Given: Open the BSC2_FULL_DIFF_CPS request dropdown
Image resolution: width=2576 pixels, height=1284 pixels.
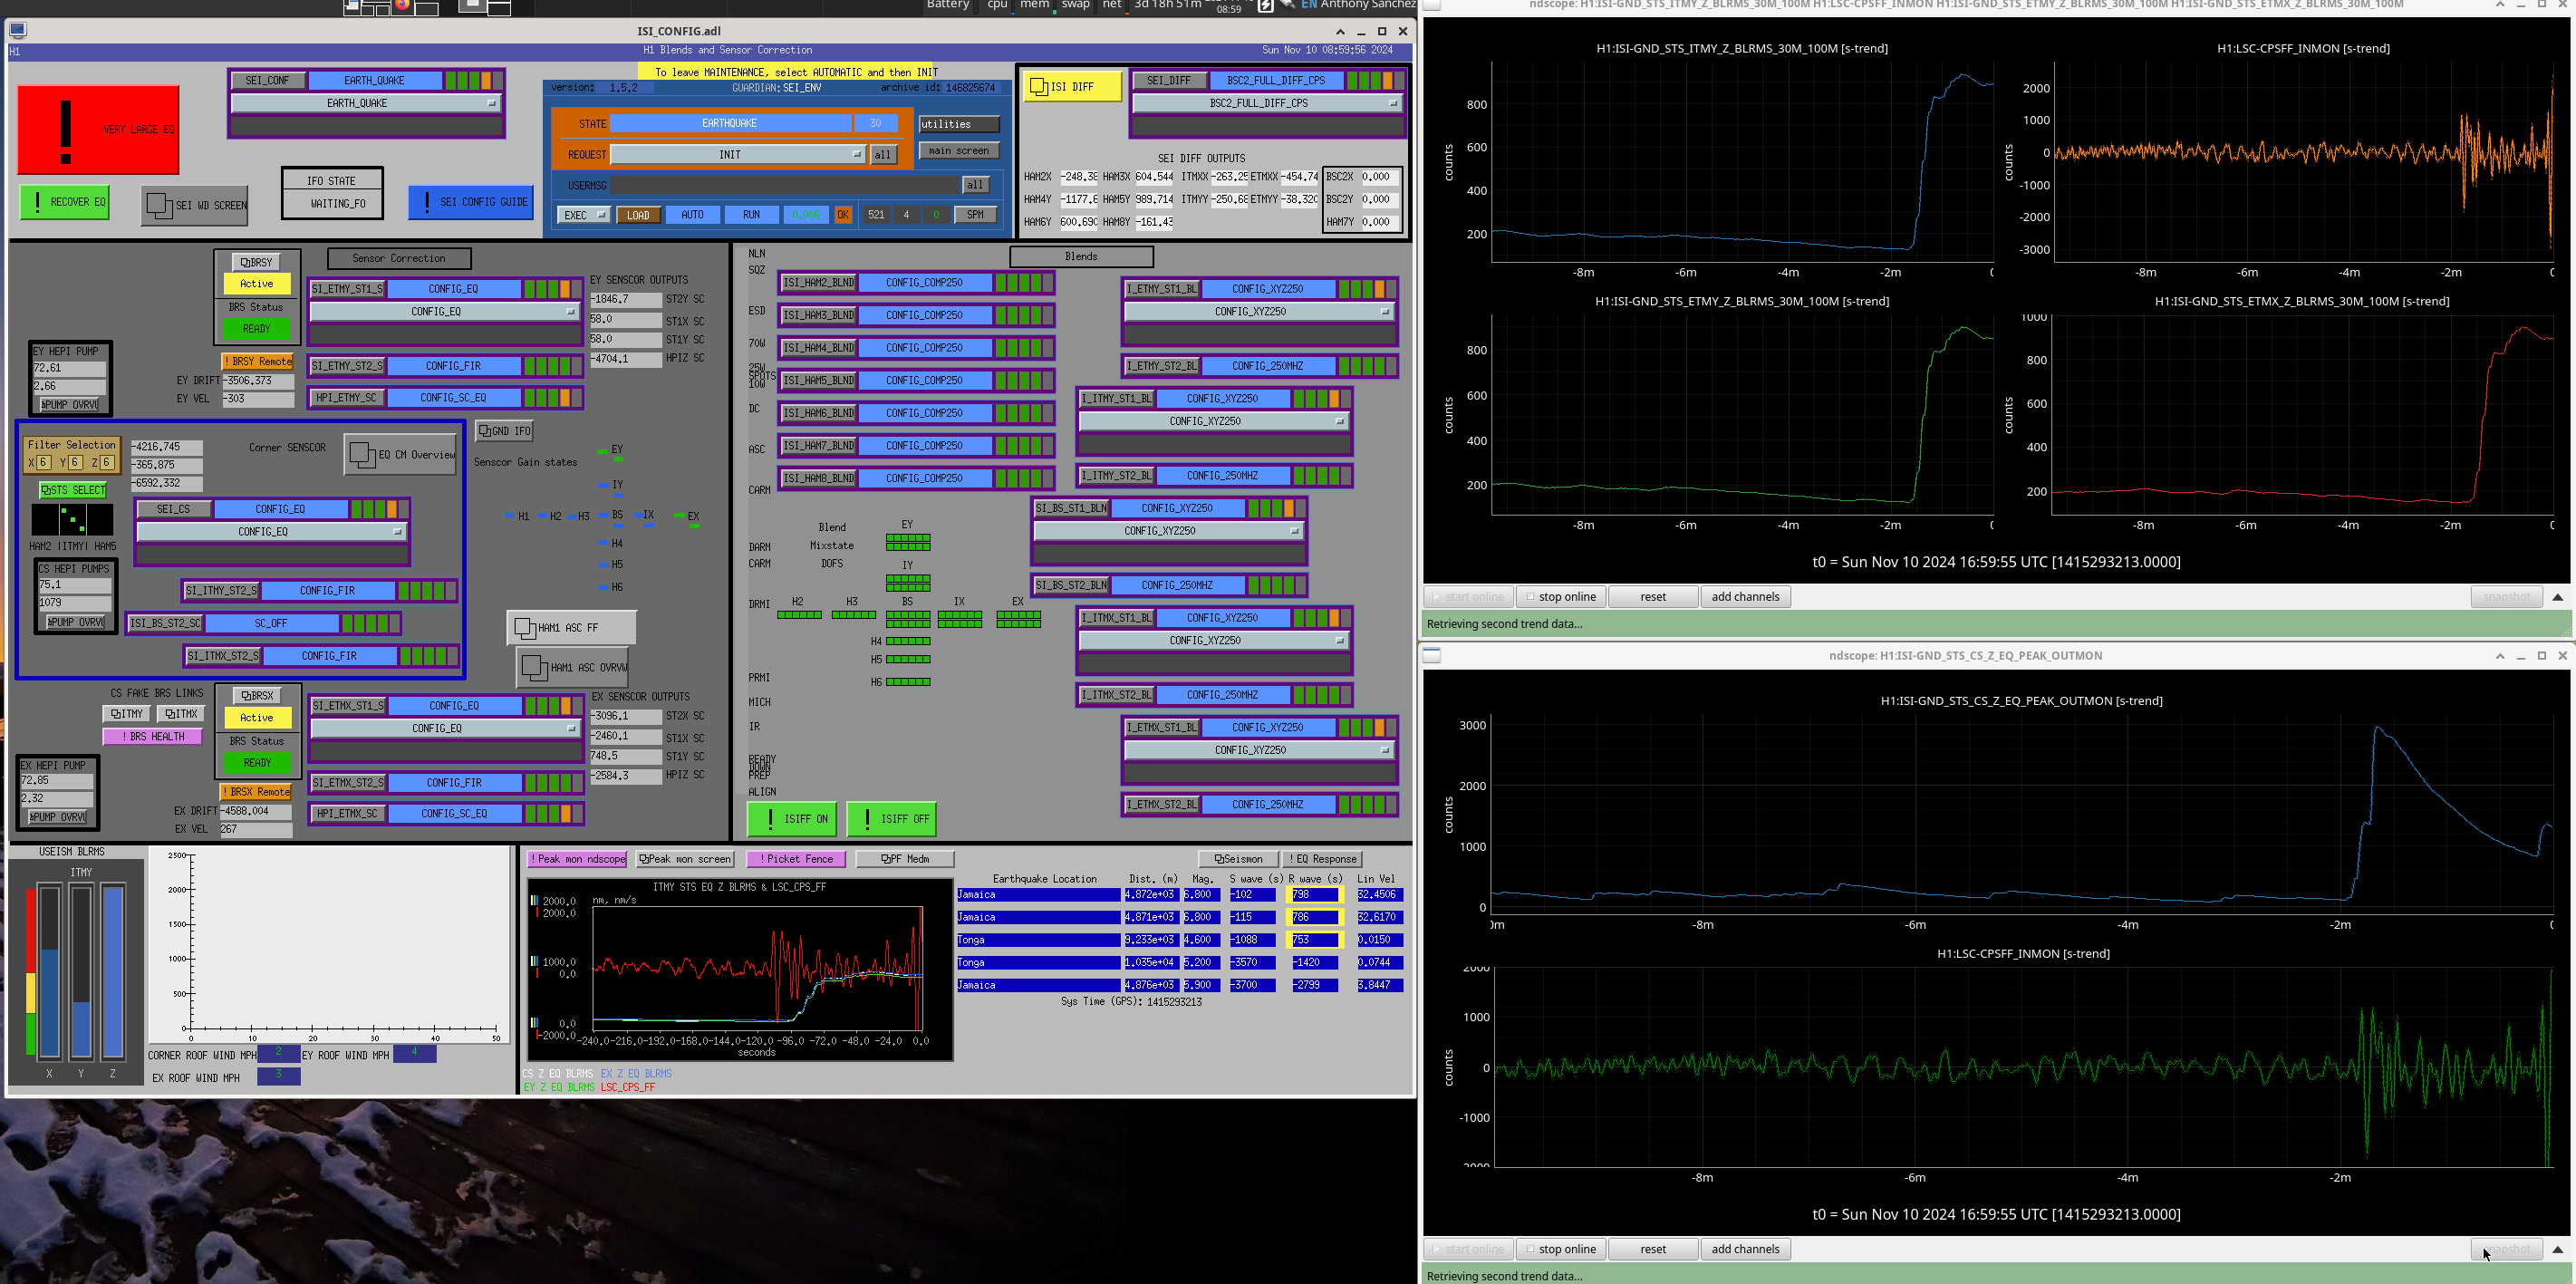Looking at the screenshot, I should (1267, 103).
